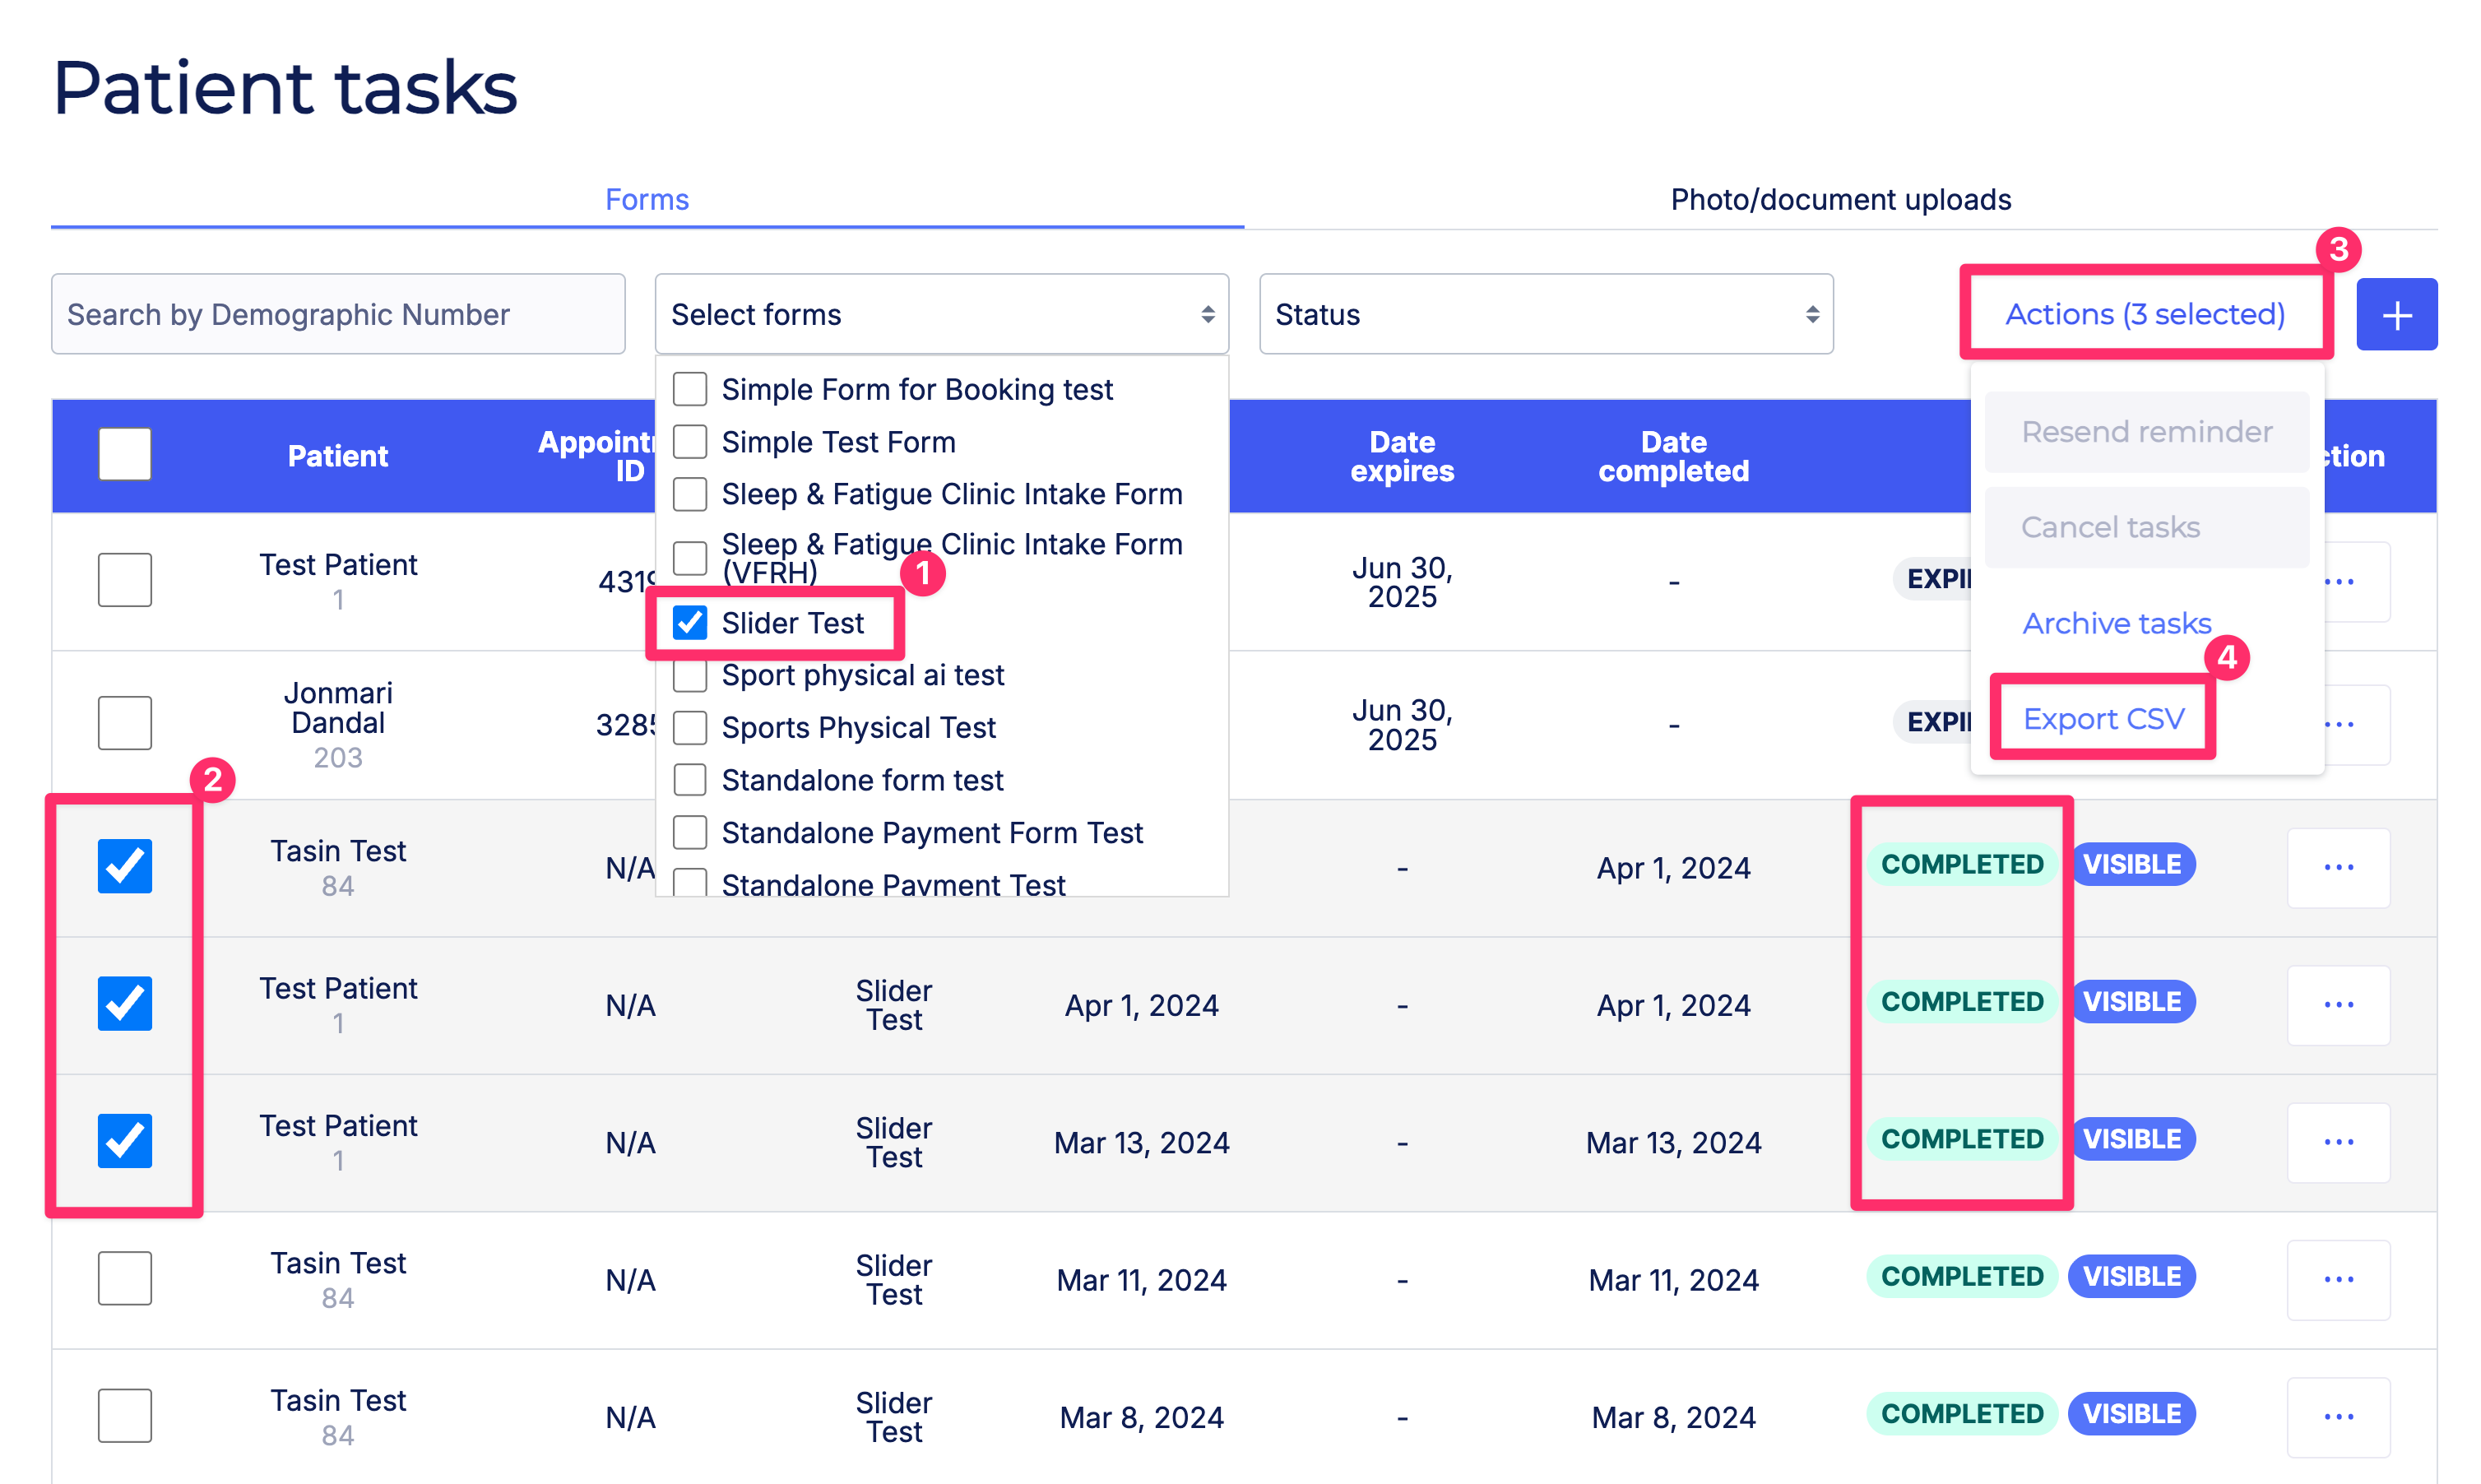Viewport: 2481px width, 1484px height.
Task: Uncheck the Slider Test form filter
Action: pos(690,623)
